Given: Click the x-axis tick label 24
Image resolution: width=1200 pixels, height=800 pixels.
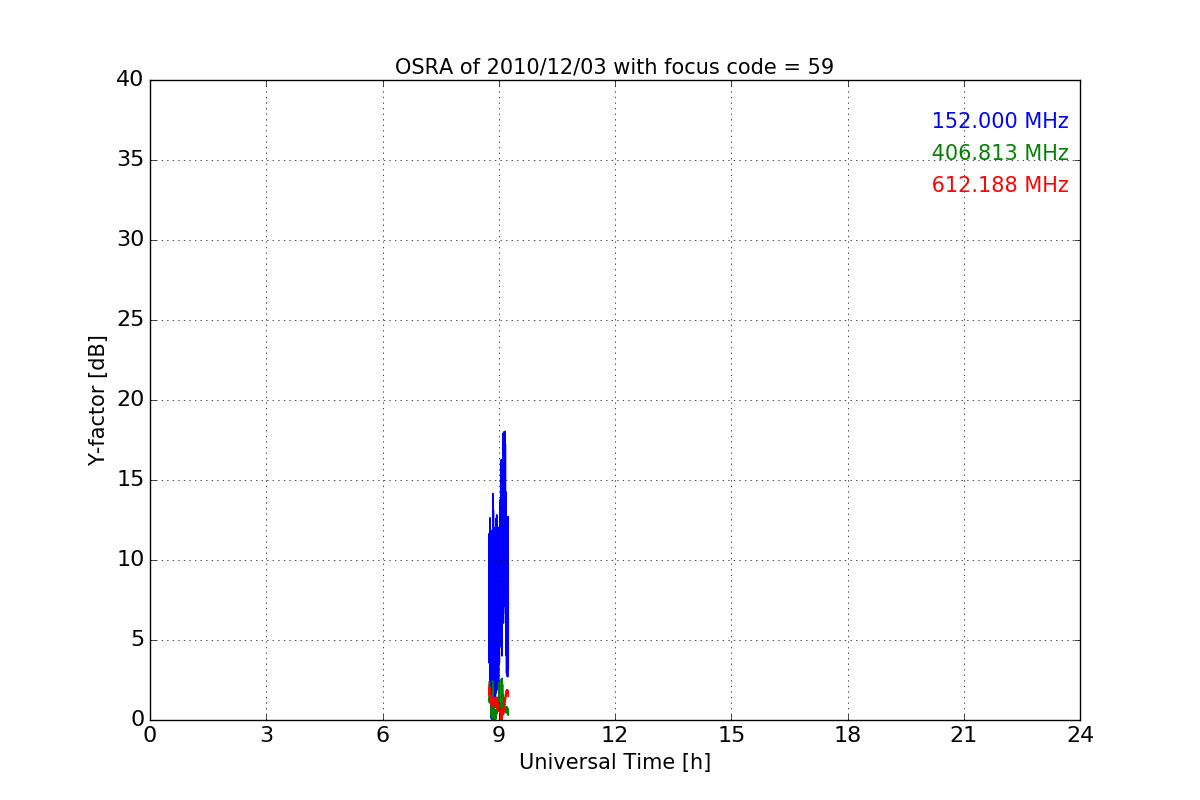Looking at the screenshot, I should tap(1080, 735).
